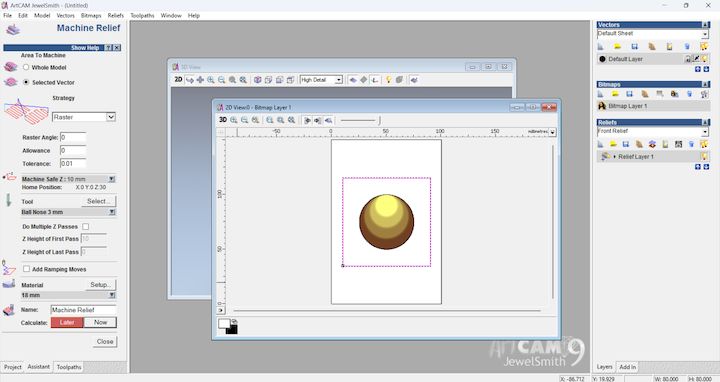Image resolution: width=720 pixels, height=382 pixels.
Task: Open the Reliefs menu
Action: click(x=116, y=15)
